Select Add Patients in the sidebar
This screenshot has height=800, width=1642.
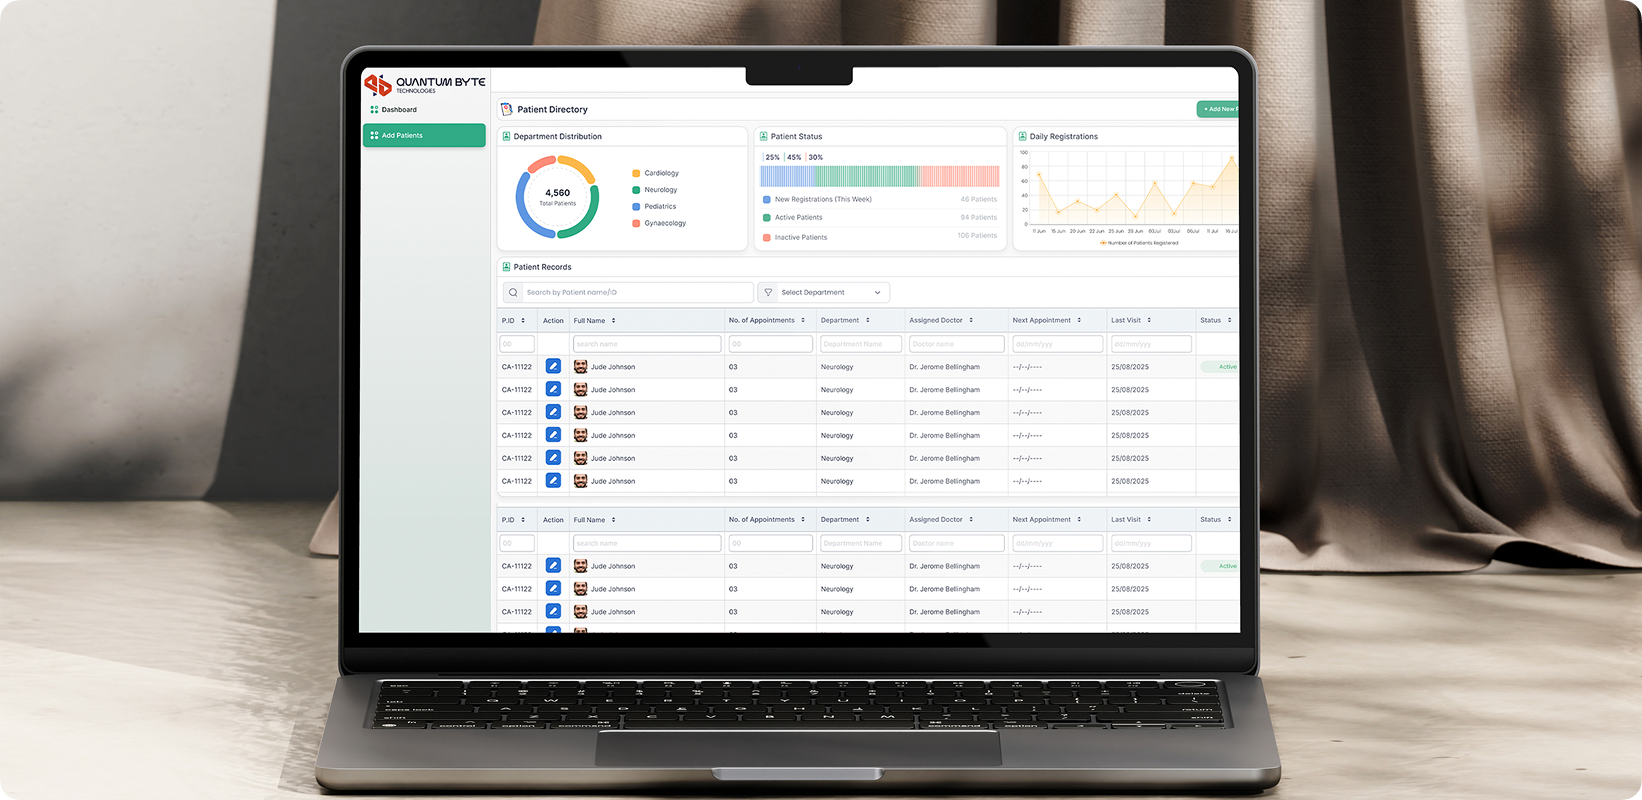tap(424, 135)
